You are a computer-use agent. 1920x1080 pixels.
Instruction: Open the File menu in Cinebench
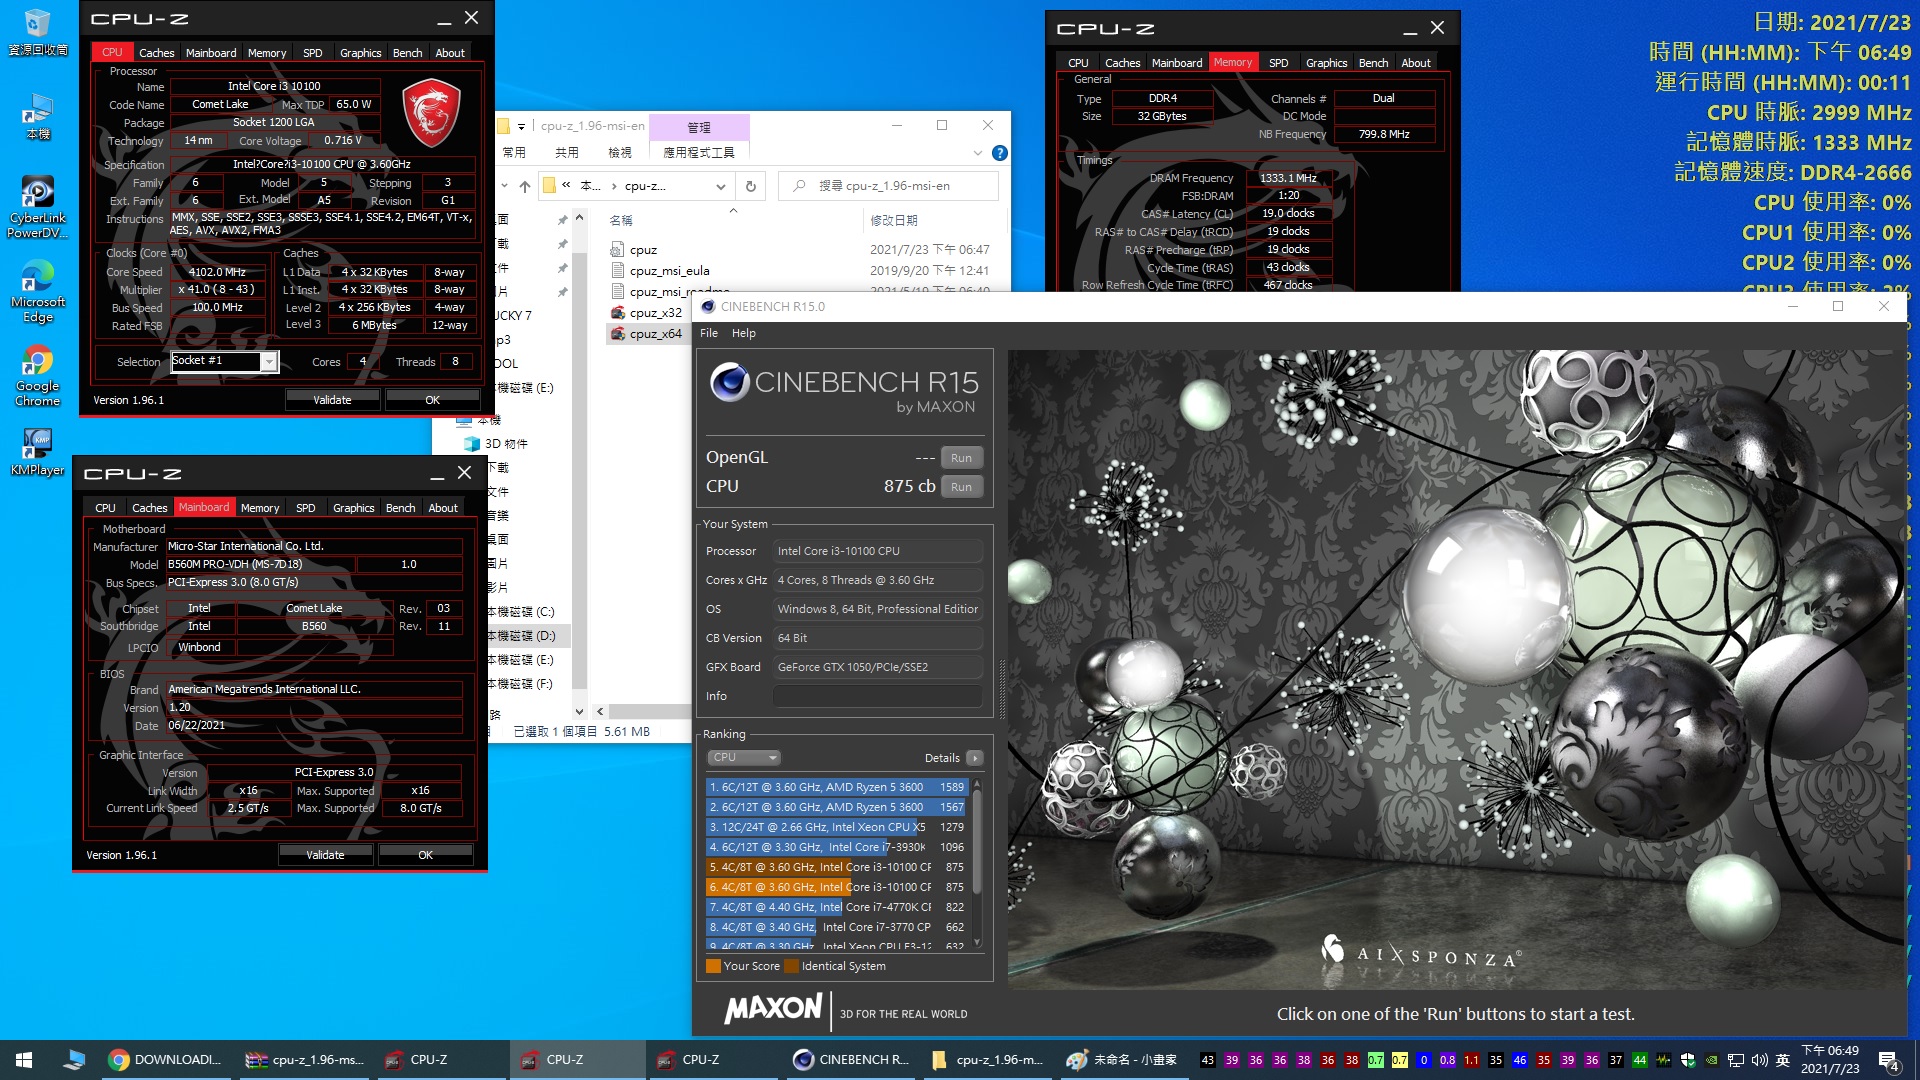tap(709, 333)
